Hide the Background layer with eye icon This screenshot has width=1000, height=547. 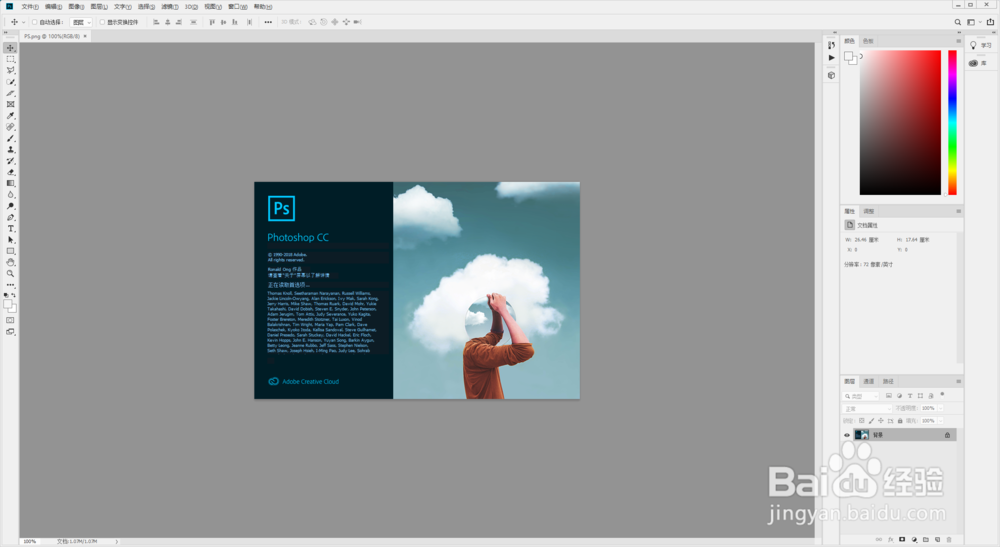[x=847, y=435]
